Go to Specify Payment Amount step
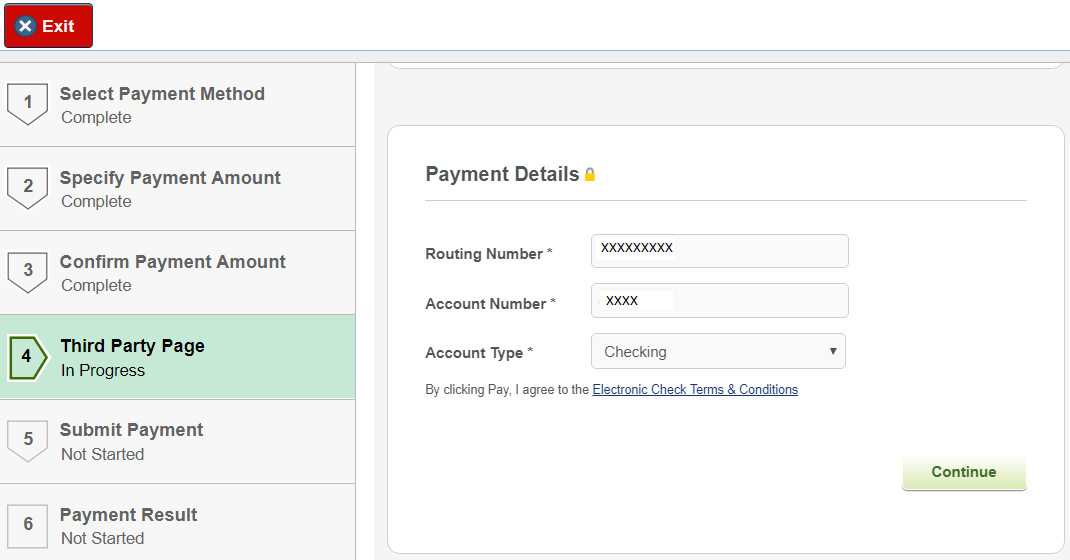 click(x=170, y=178)
